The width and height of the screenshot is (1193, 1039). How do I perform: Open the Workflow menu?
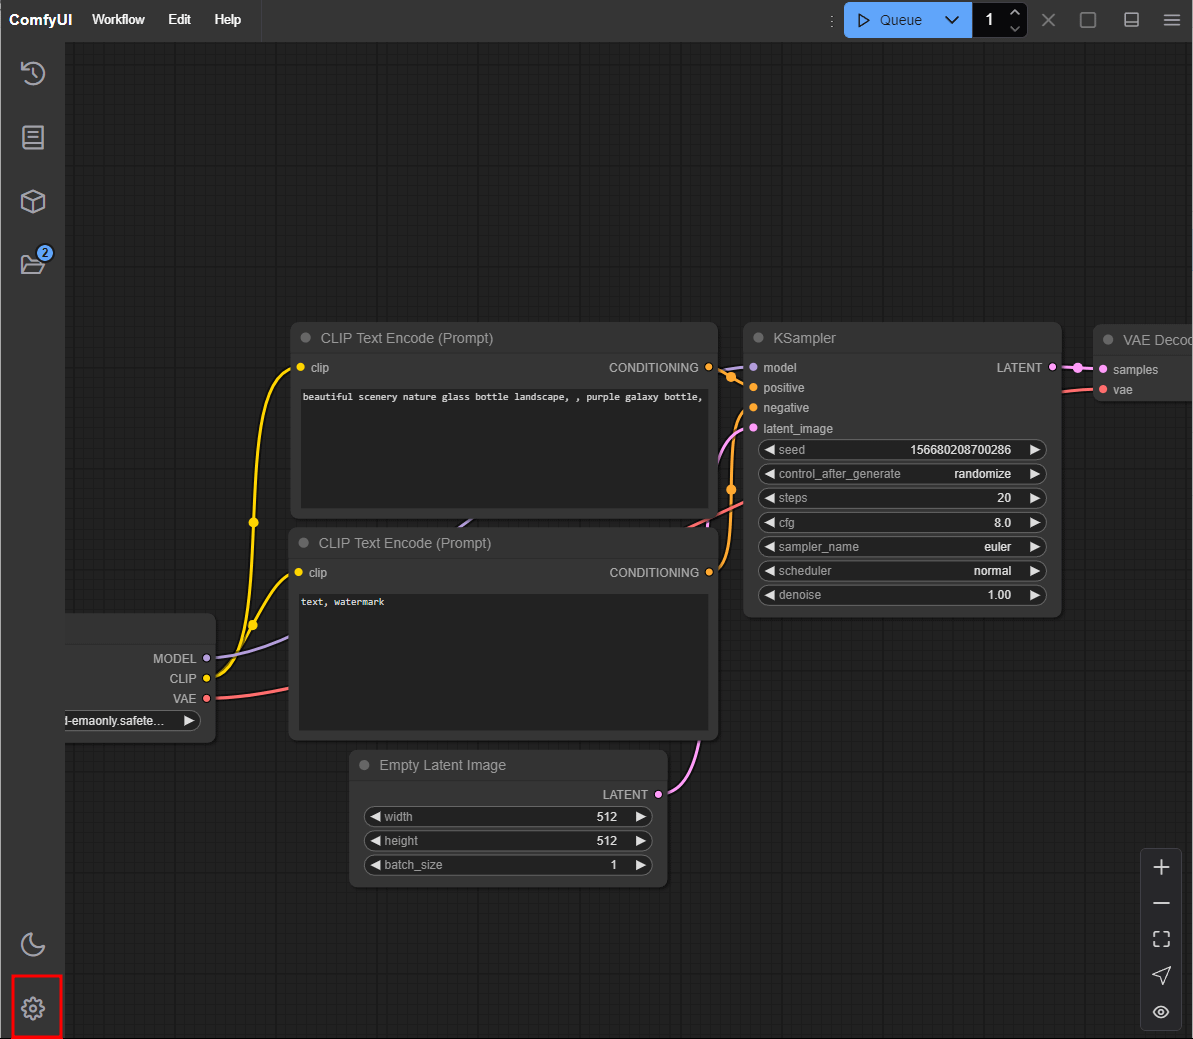coord(118,20)
